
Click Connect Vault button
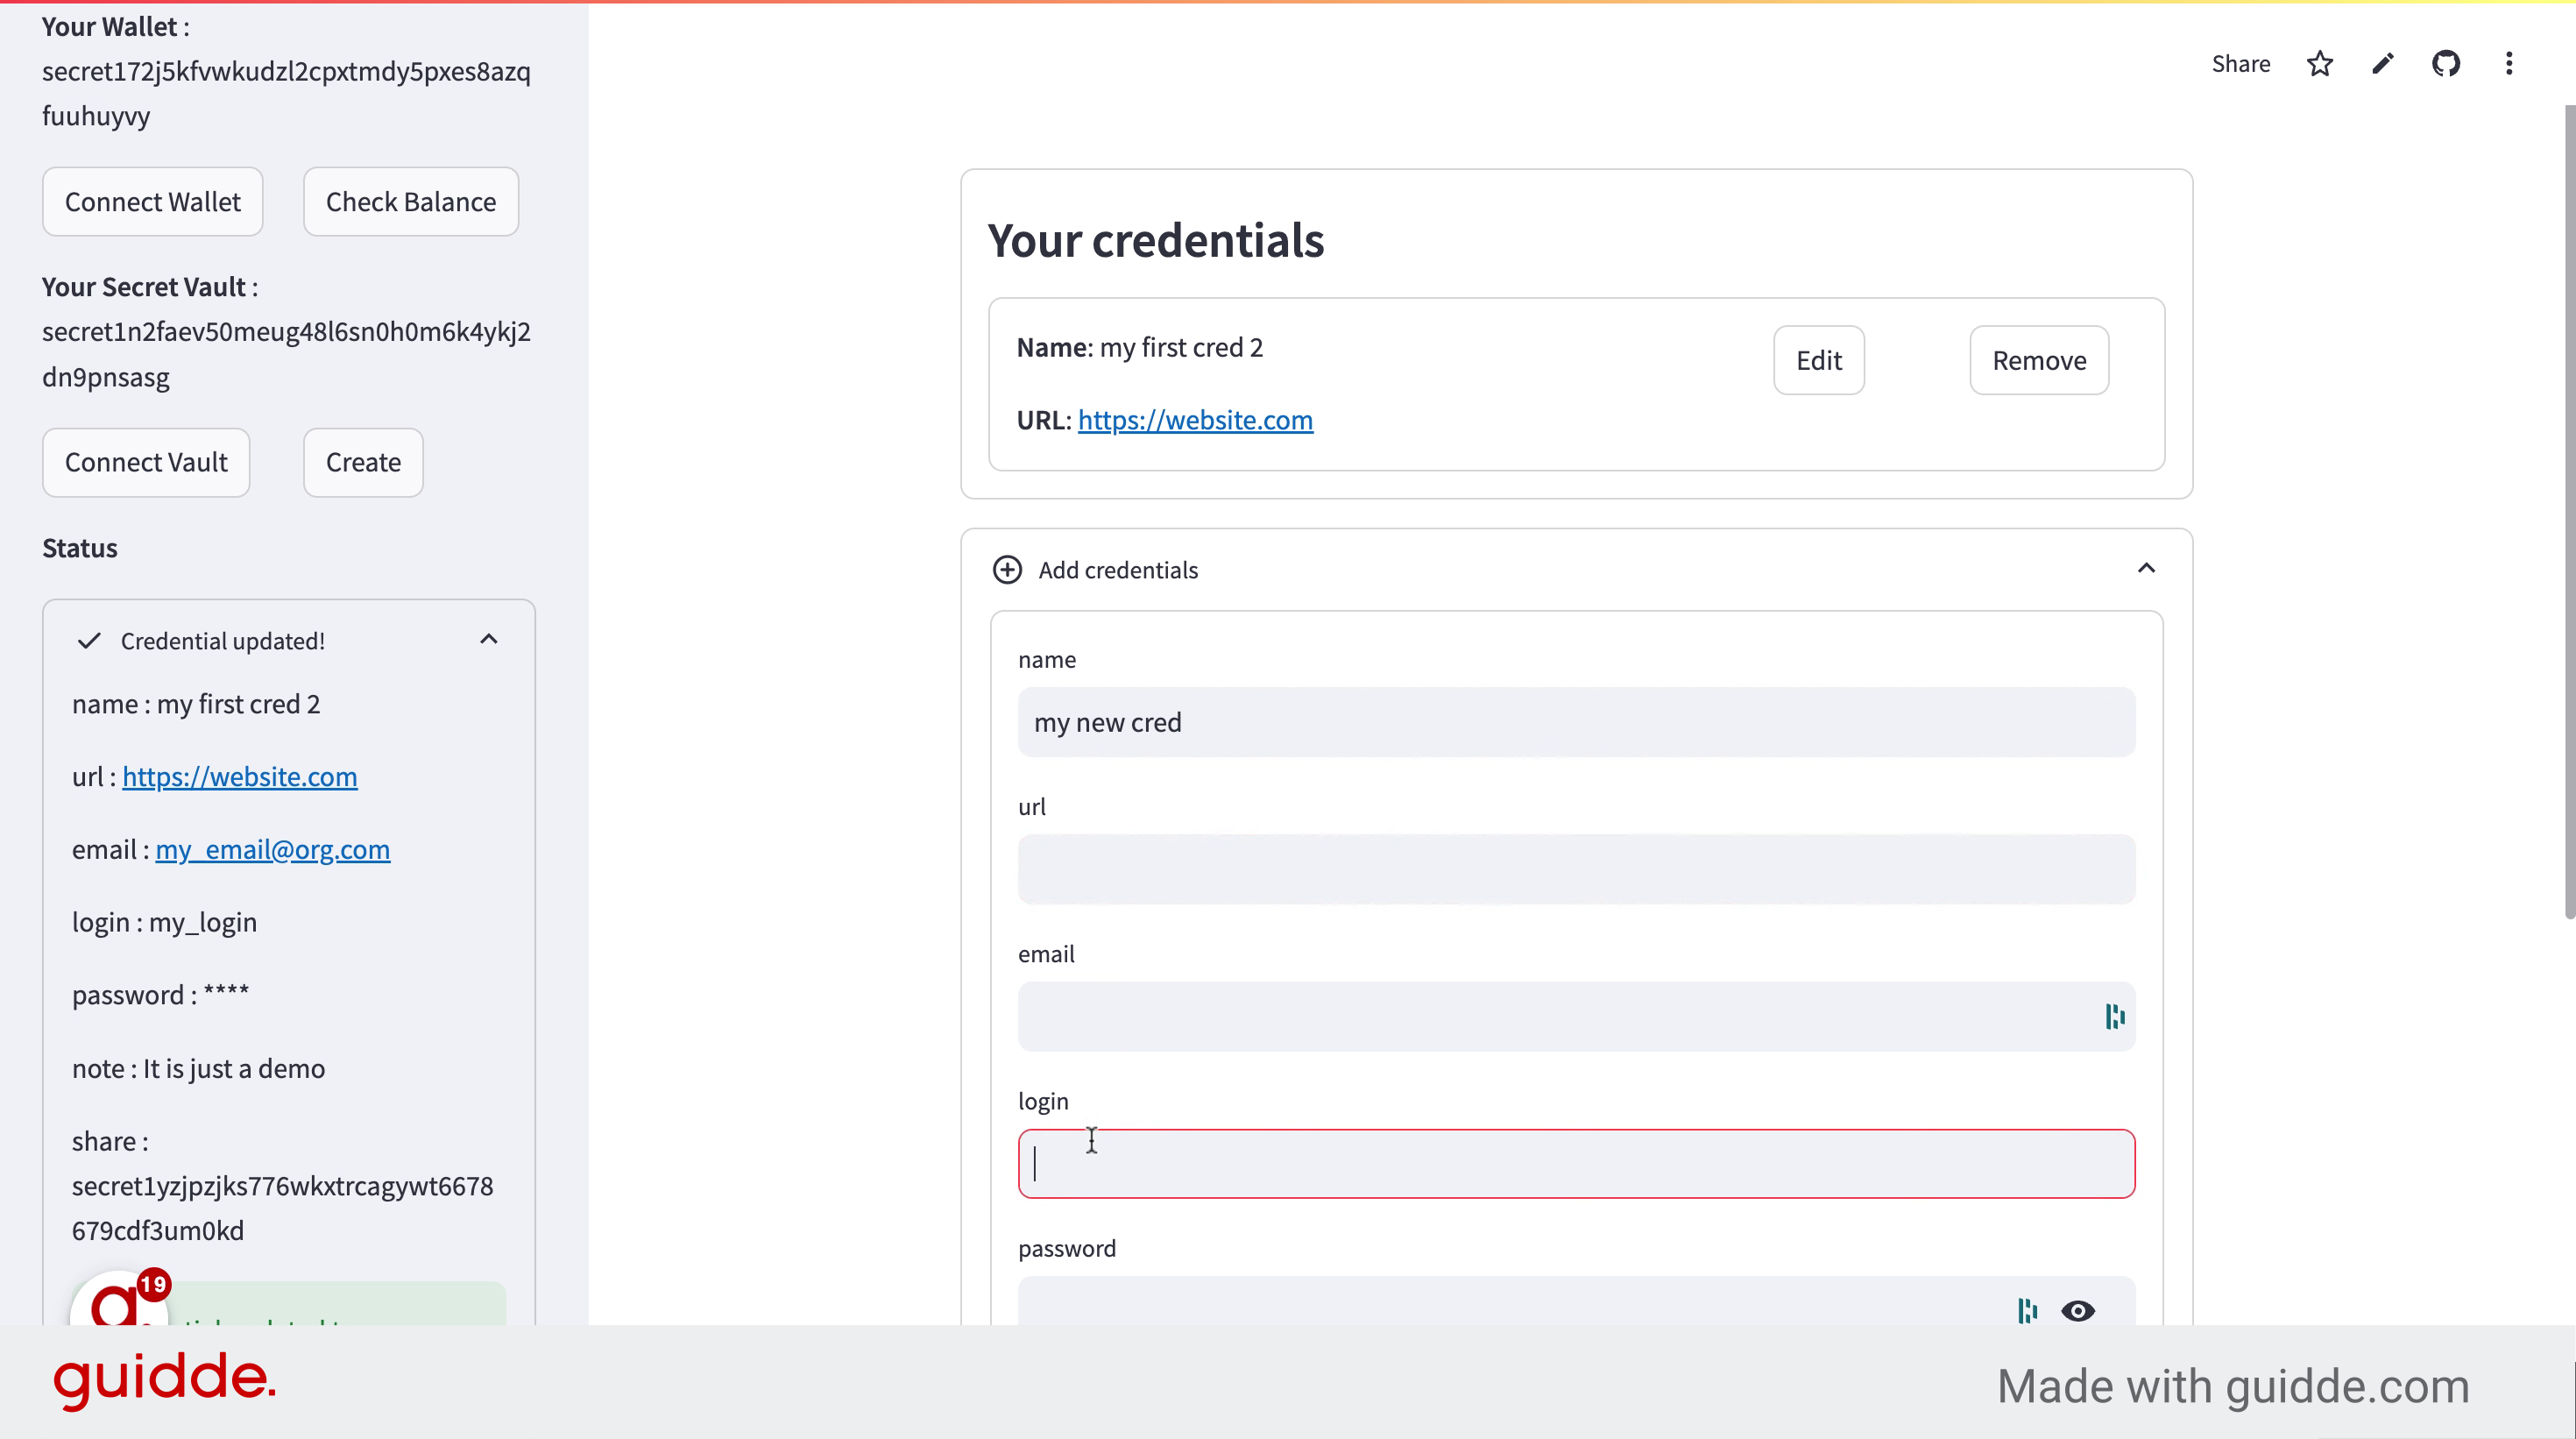pyautogui.click(x=145, y=462)
